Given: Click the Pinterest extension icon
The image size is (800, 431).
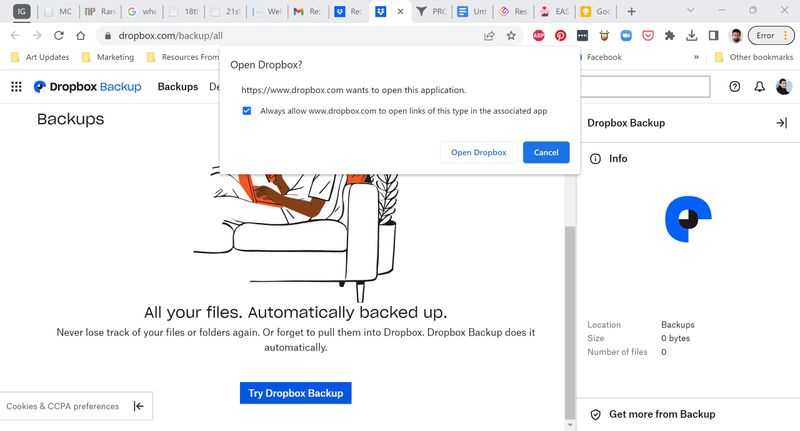Looking at the screenshot, I should pos(561,35).
